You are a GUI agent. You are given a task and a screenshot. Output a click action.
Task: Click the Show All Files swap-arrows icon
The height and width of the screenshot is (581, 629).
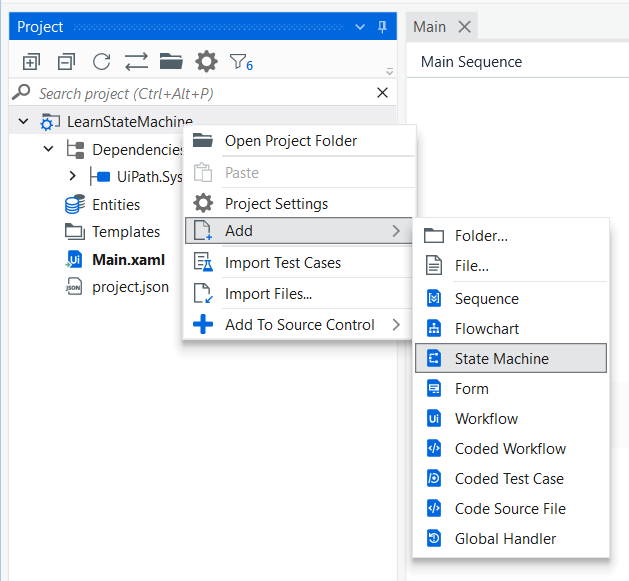[136, 62]
